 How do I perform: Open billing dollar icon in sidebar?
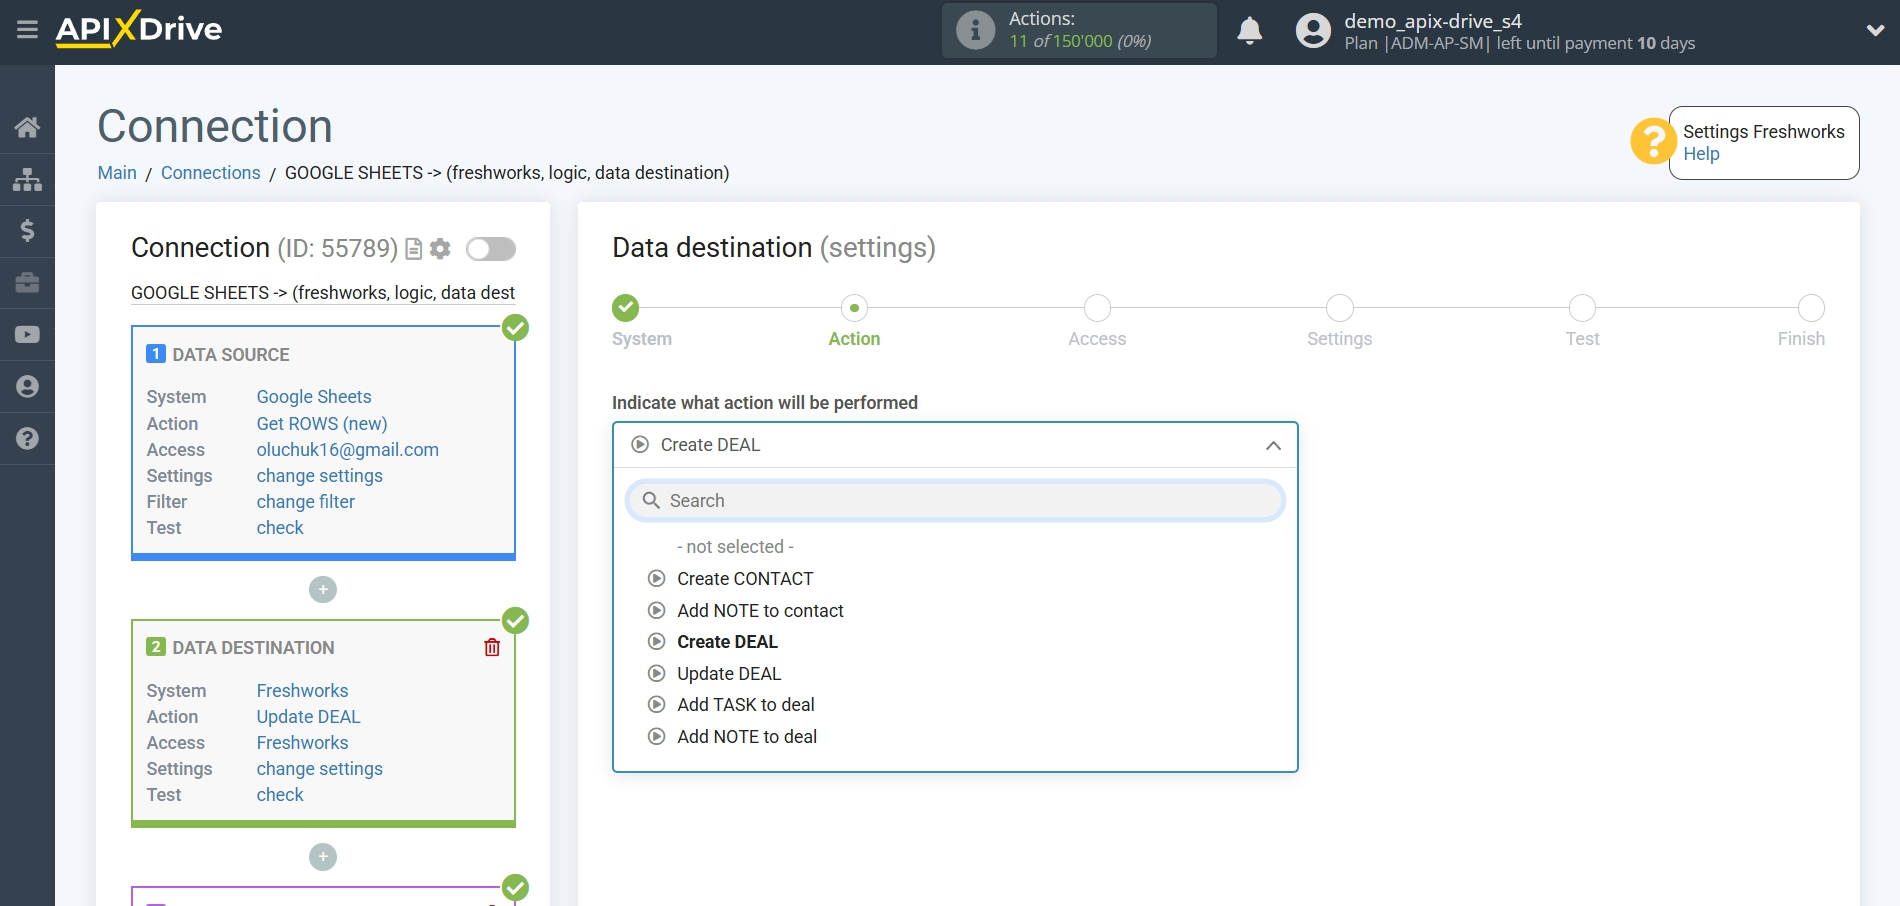27,231
